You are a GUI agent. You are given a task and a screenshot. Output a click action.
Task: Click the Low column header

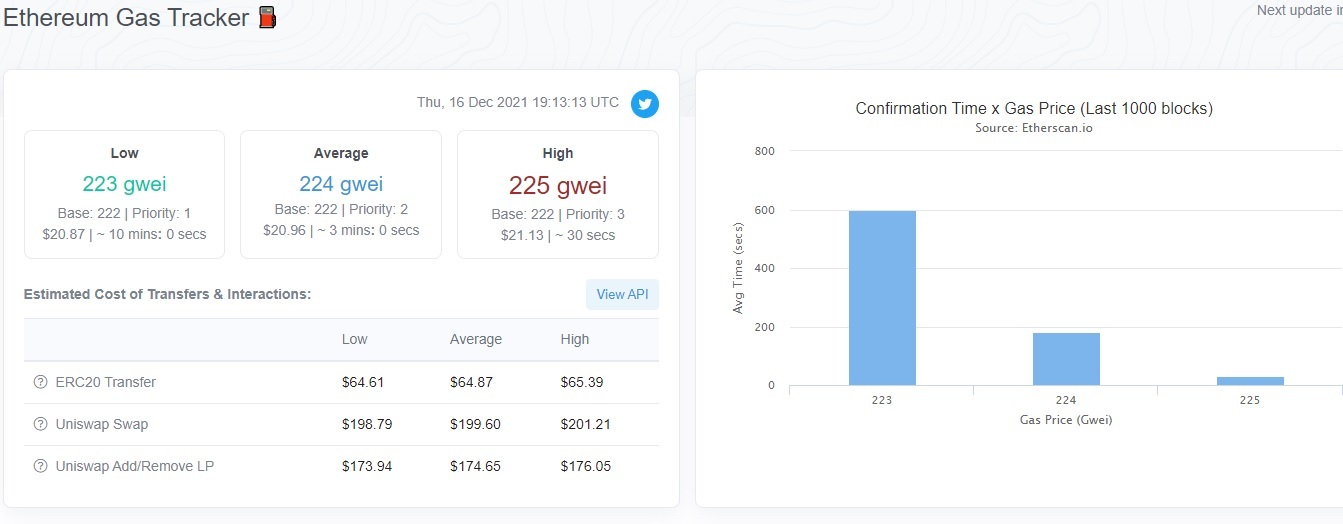[x=355, y=339]
